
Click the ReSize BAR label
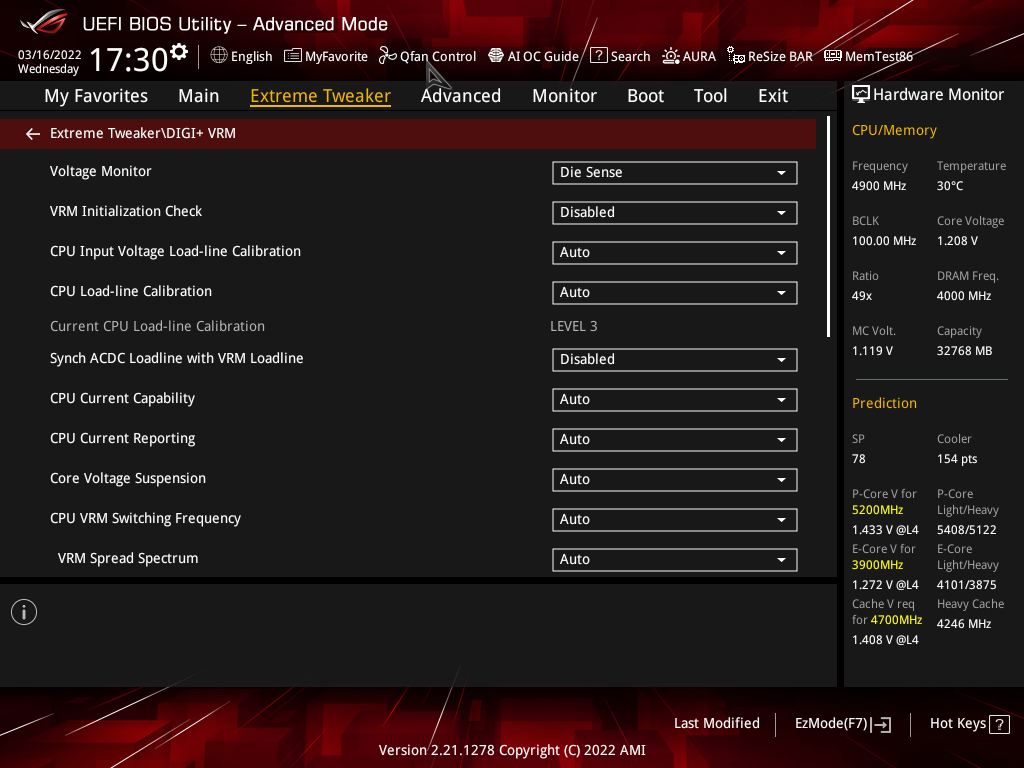(780, 57)
